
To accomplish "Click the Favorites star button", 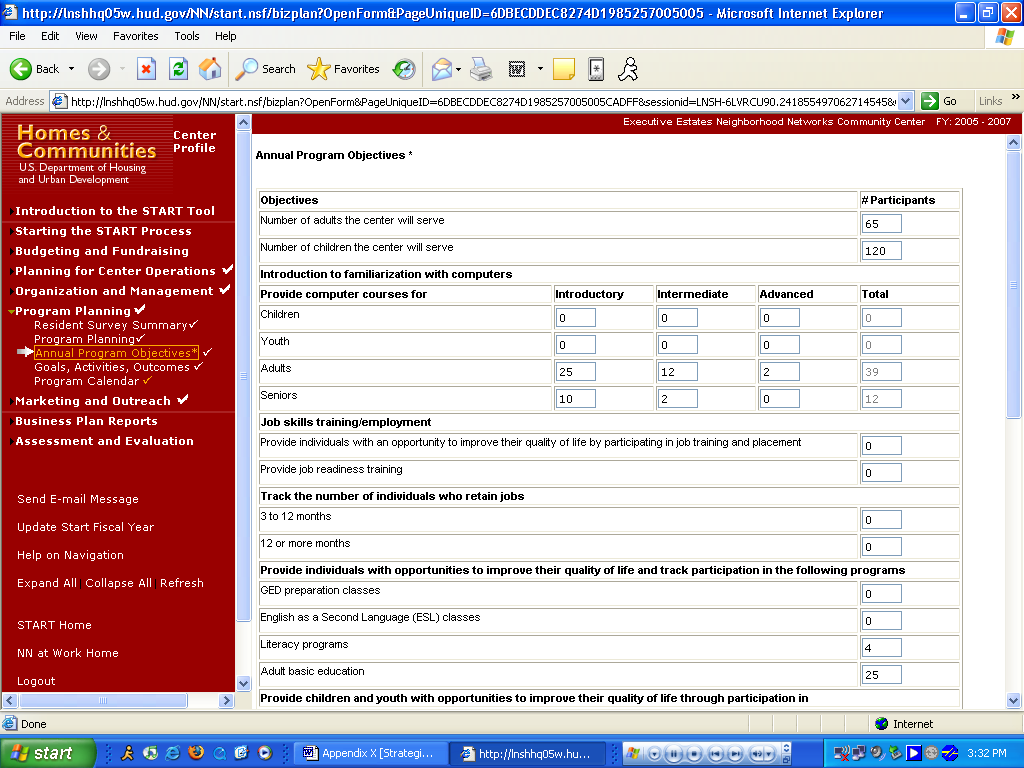I will click(343, 69).
